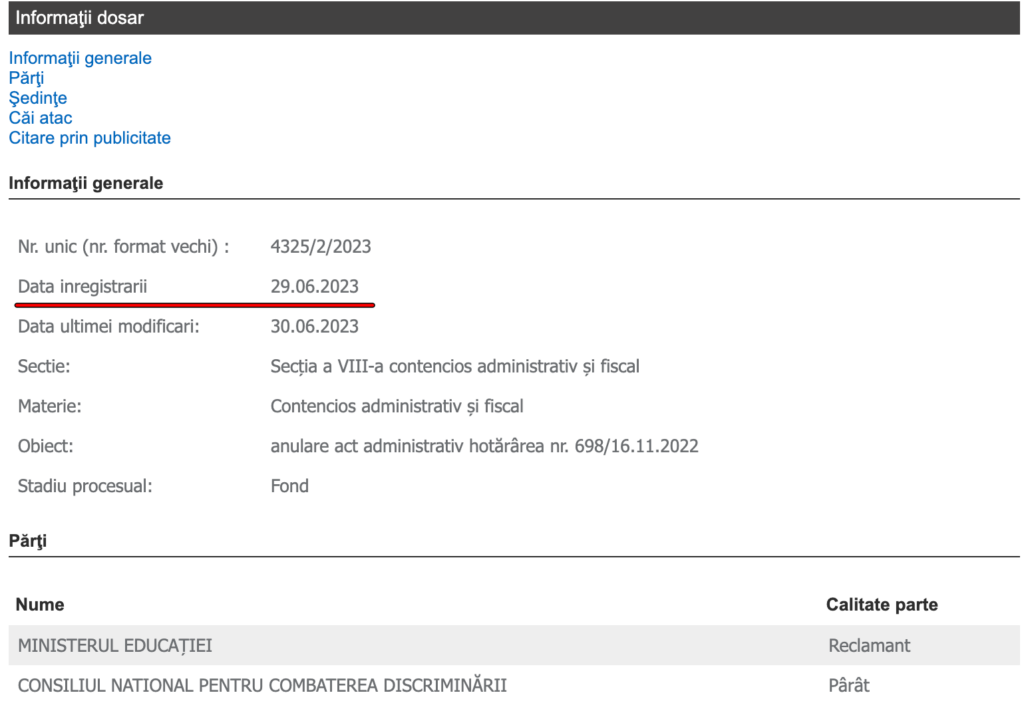Click the Nume column header

(x=40, y=605)
